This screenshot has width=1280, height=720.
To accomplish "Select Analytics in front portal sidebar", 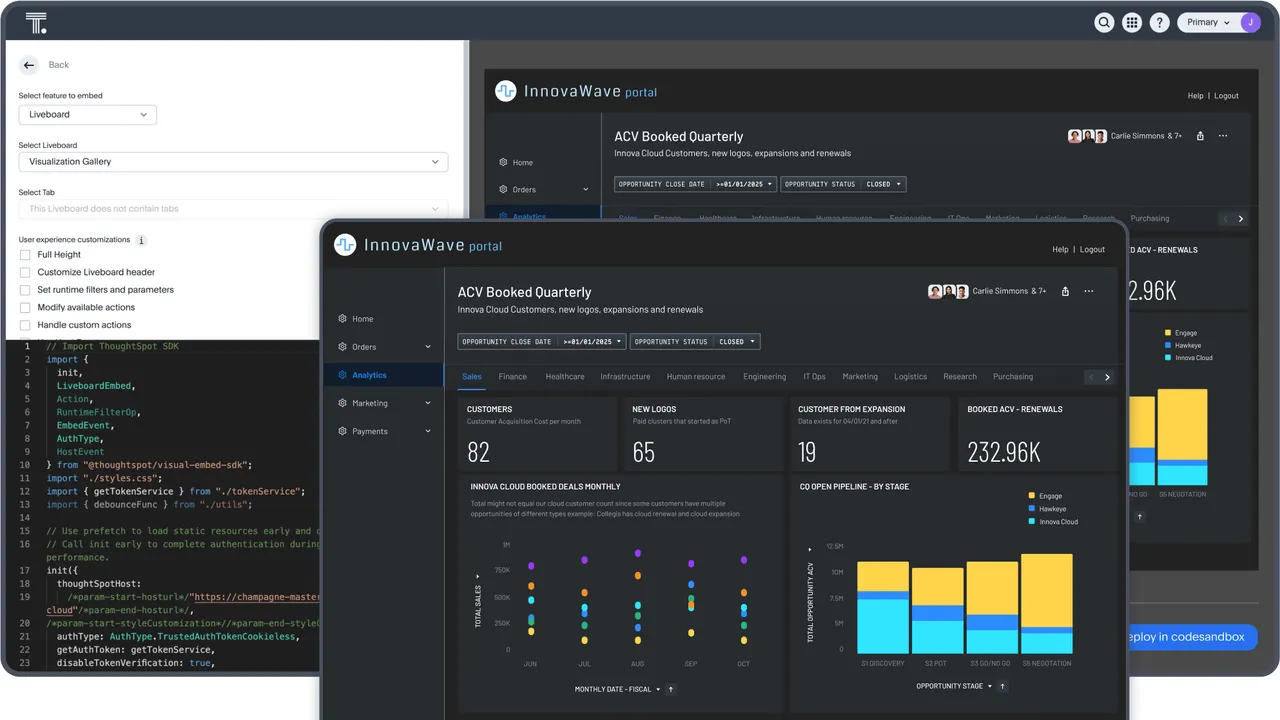I will 384,375.
